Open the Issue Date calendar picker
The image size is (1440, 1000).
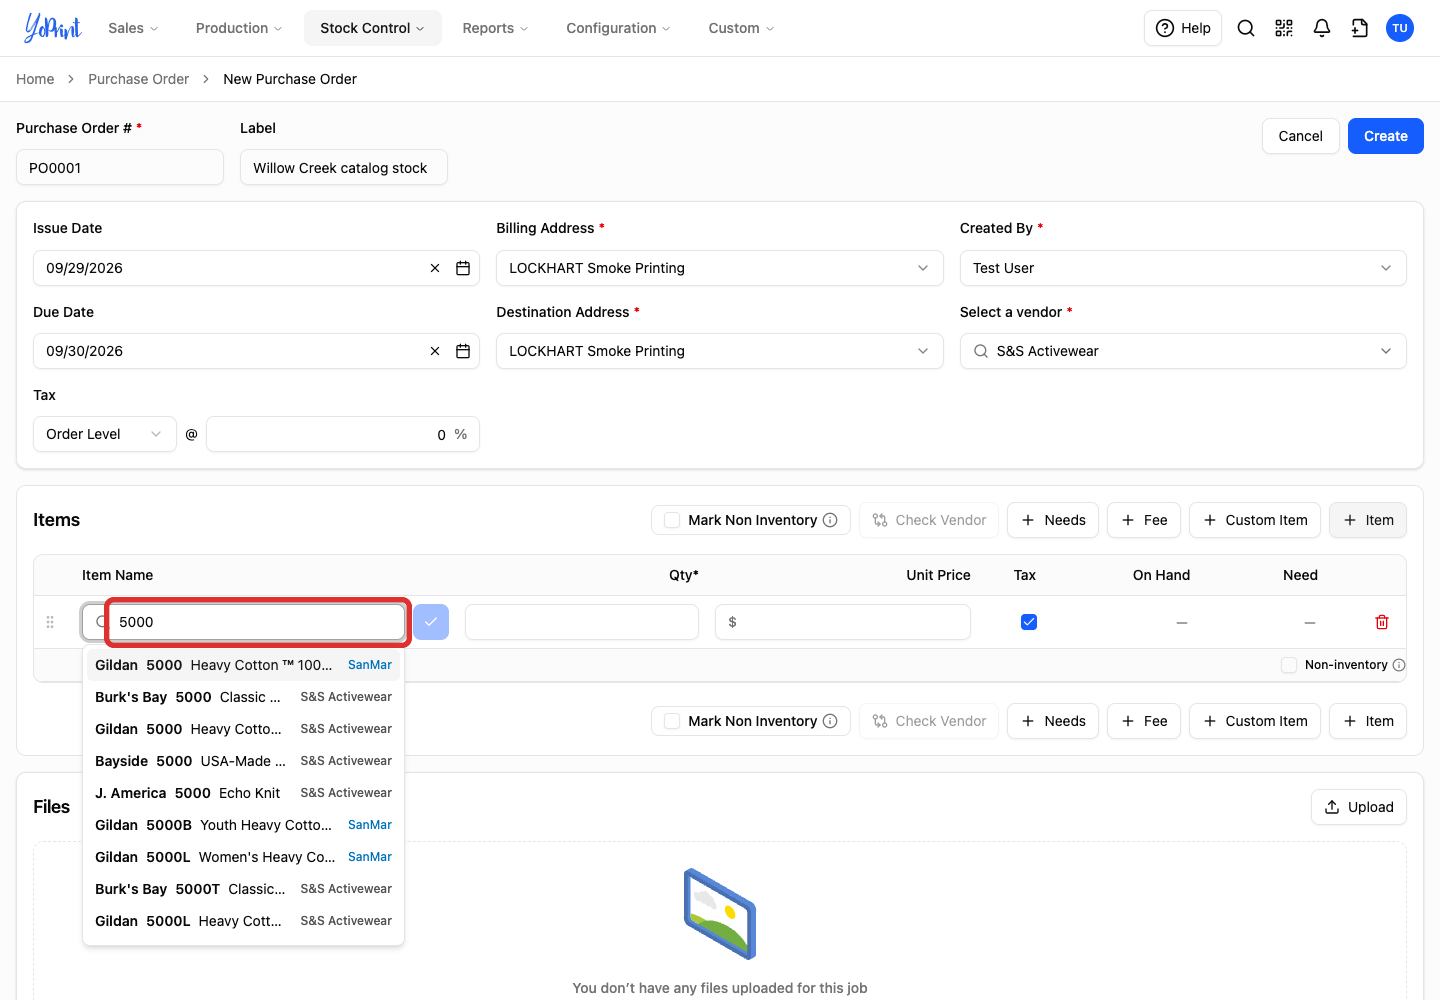click(x=463, y=268)
